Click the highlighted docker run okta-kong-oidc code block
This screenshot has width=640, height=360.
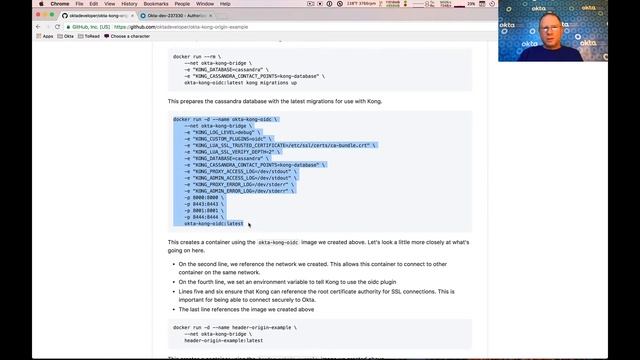click(x=320, y=171)
